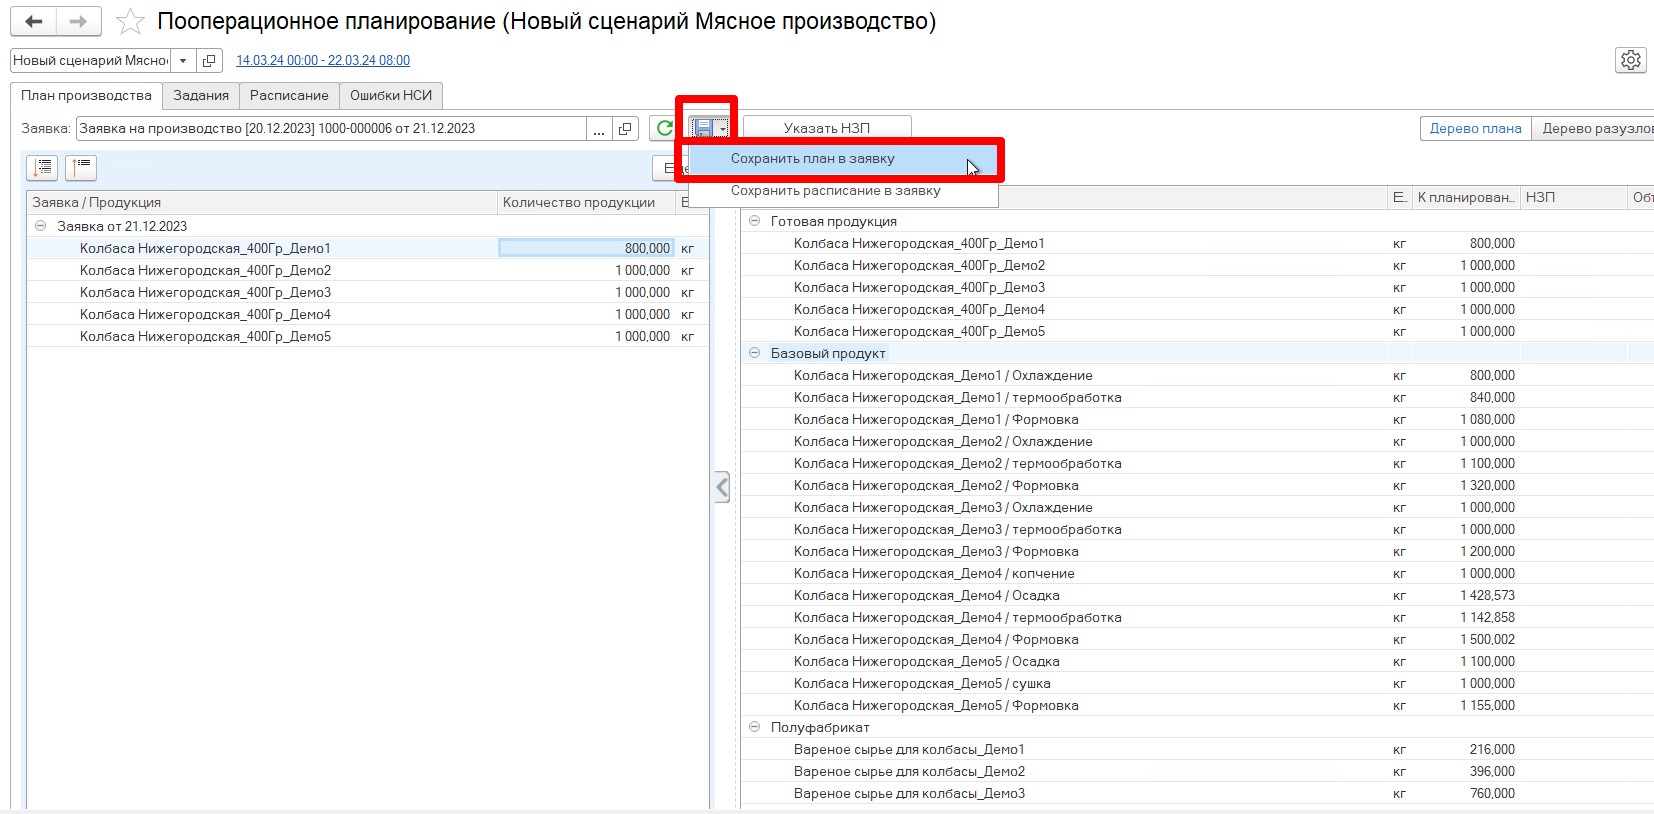Image resolution: width=1654 pixels, height=814 pixels.
Task: Open the Заявка document via open icon
Action: [x=625, y=129]
